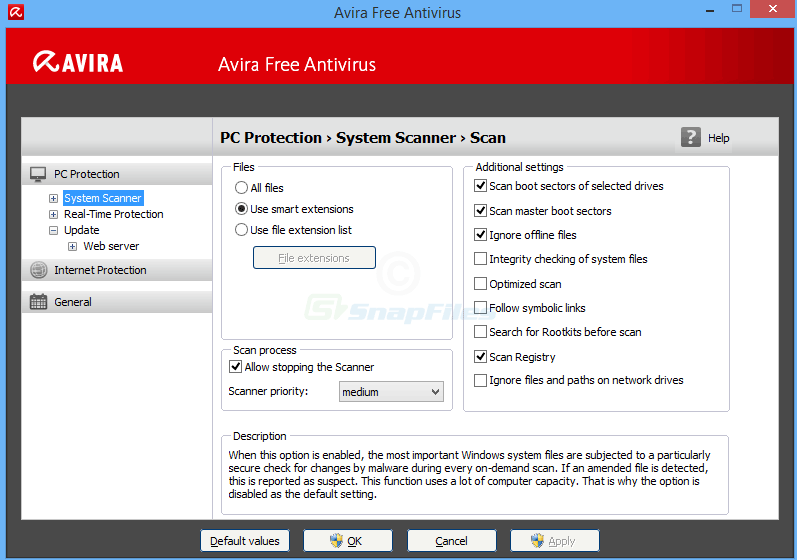Image resolution: width=797 pixels, height=560 pixels.
Task: Click the Cancel button
Action: tap(451, 541)
